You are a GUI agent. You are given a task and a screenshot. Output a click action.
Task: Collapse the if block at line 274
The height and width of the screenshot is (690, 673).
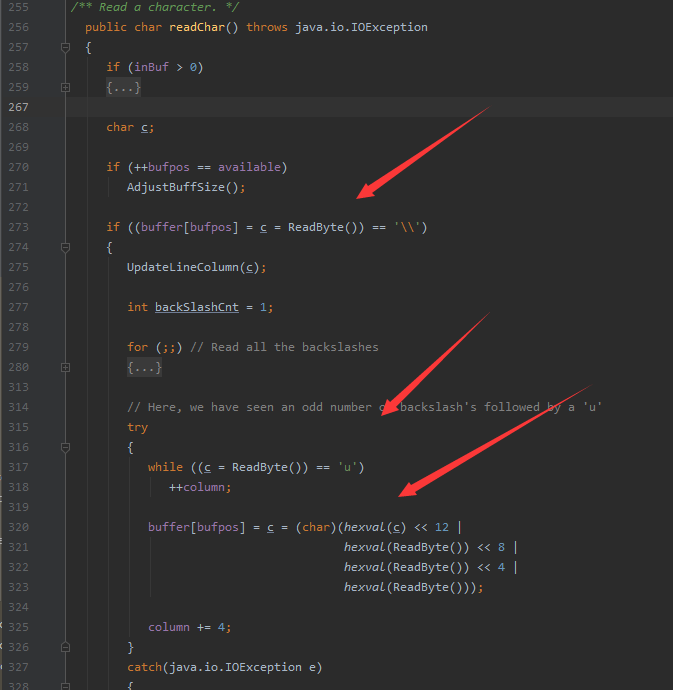click(65, 247)
